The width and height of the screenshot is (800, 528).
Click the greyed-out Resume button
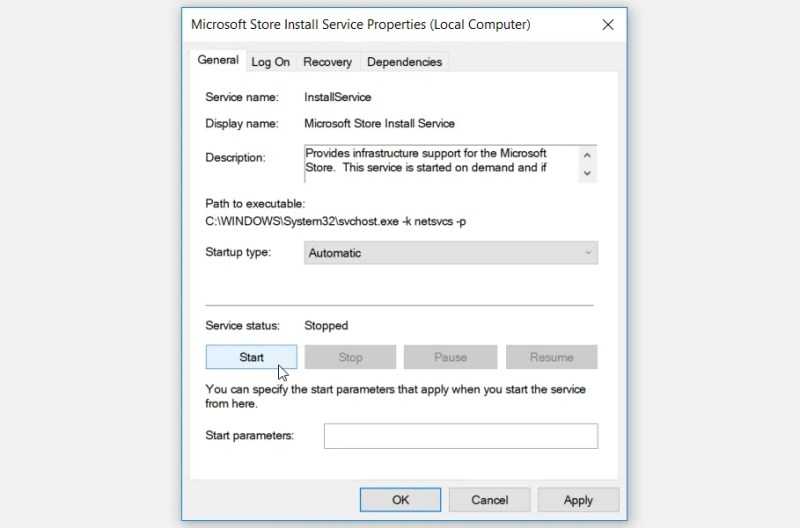click(552, 357)
